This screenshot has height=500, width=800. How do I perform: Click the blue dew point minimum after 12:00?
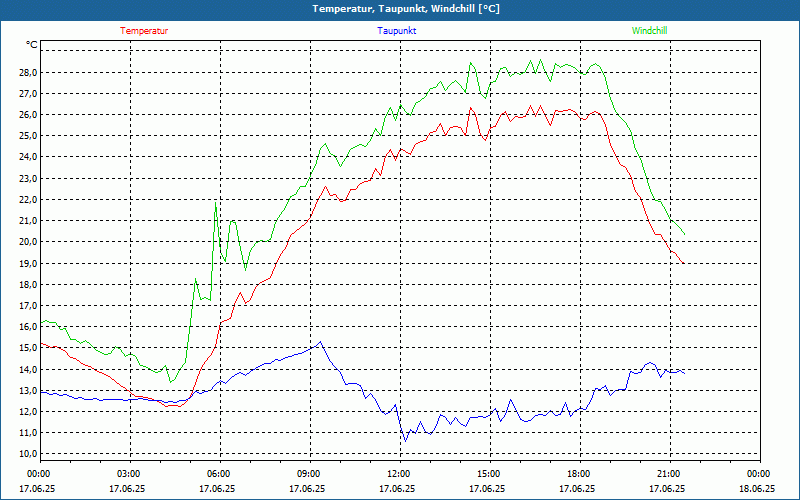(x=406, y=441)
